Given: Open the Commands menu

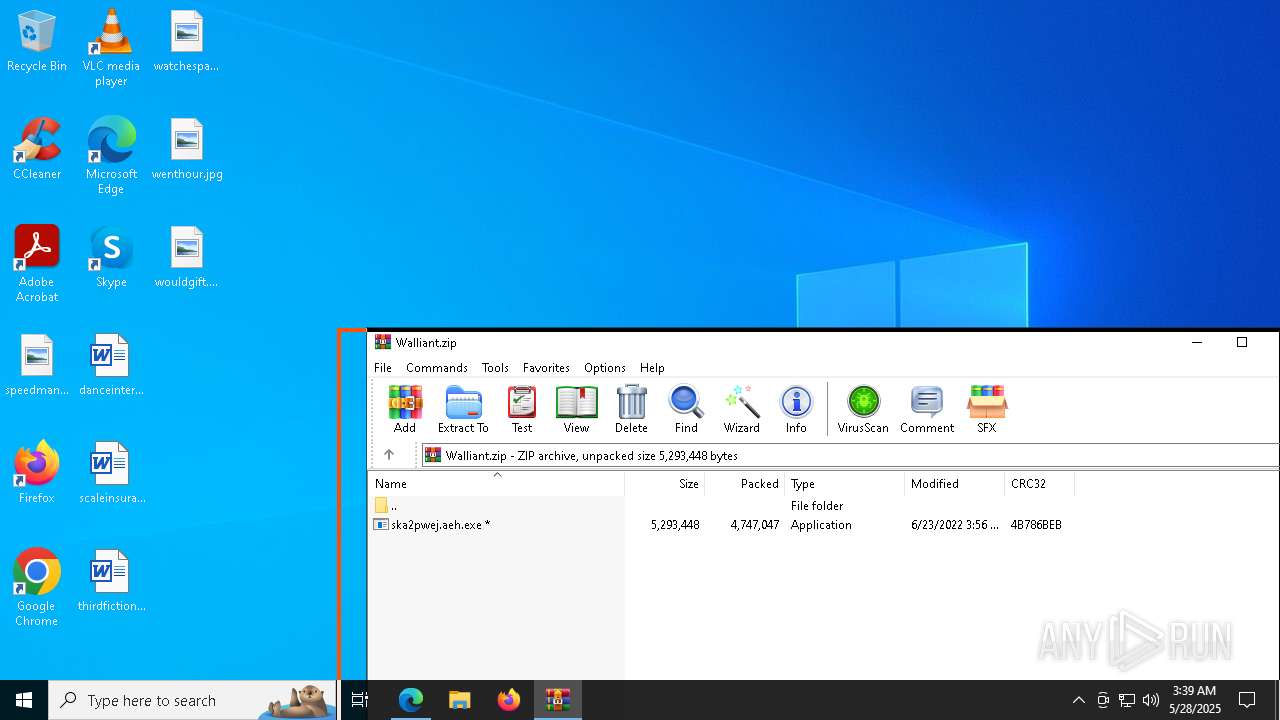Looking at the screenshot, I should pyautogui.click(x=437, y=368).
